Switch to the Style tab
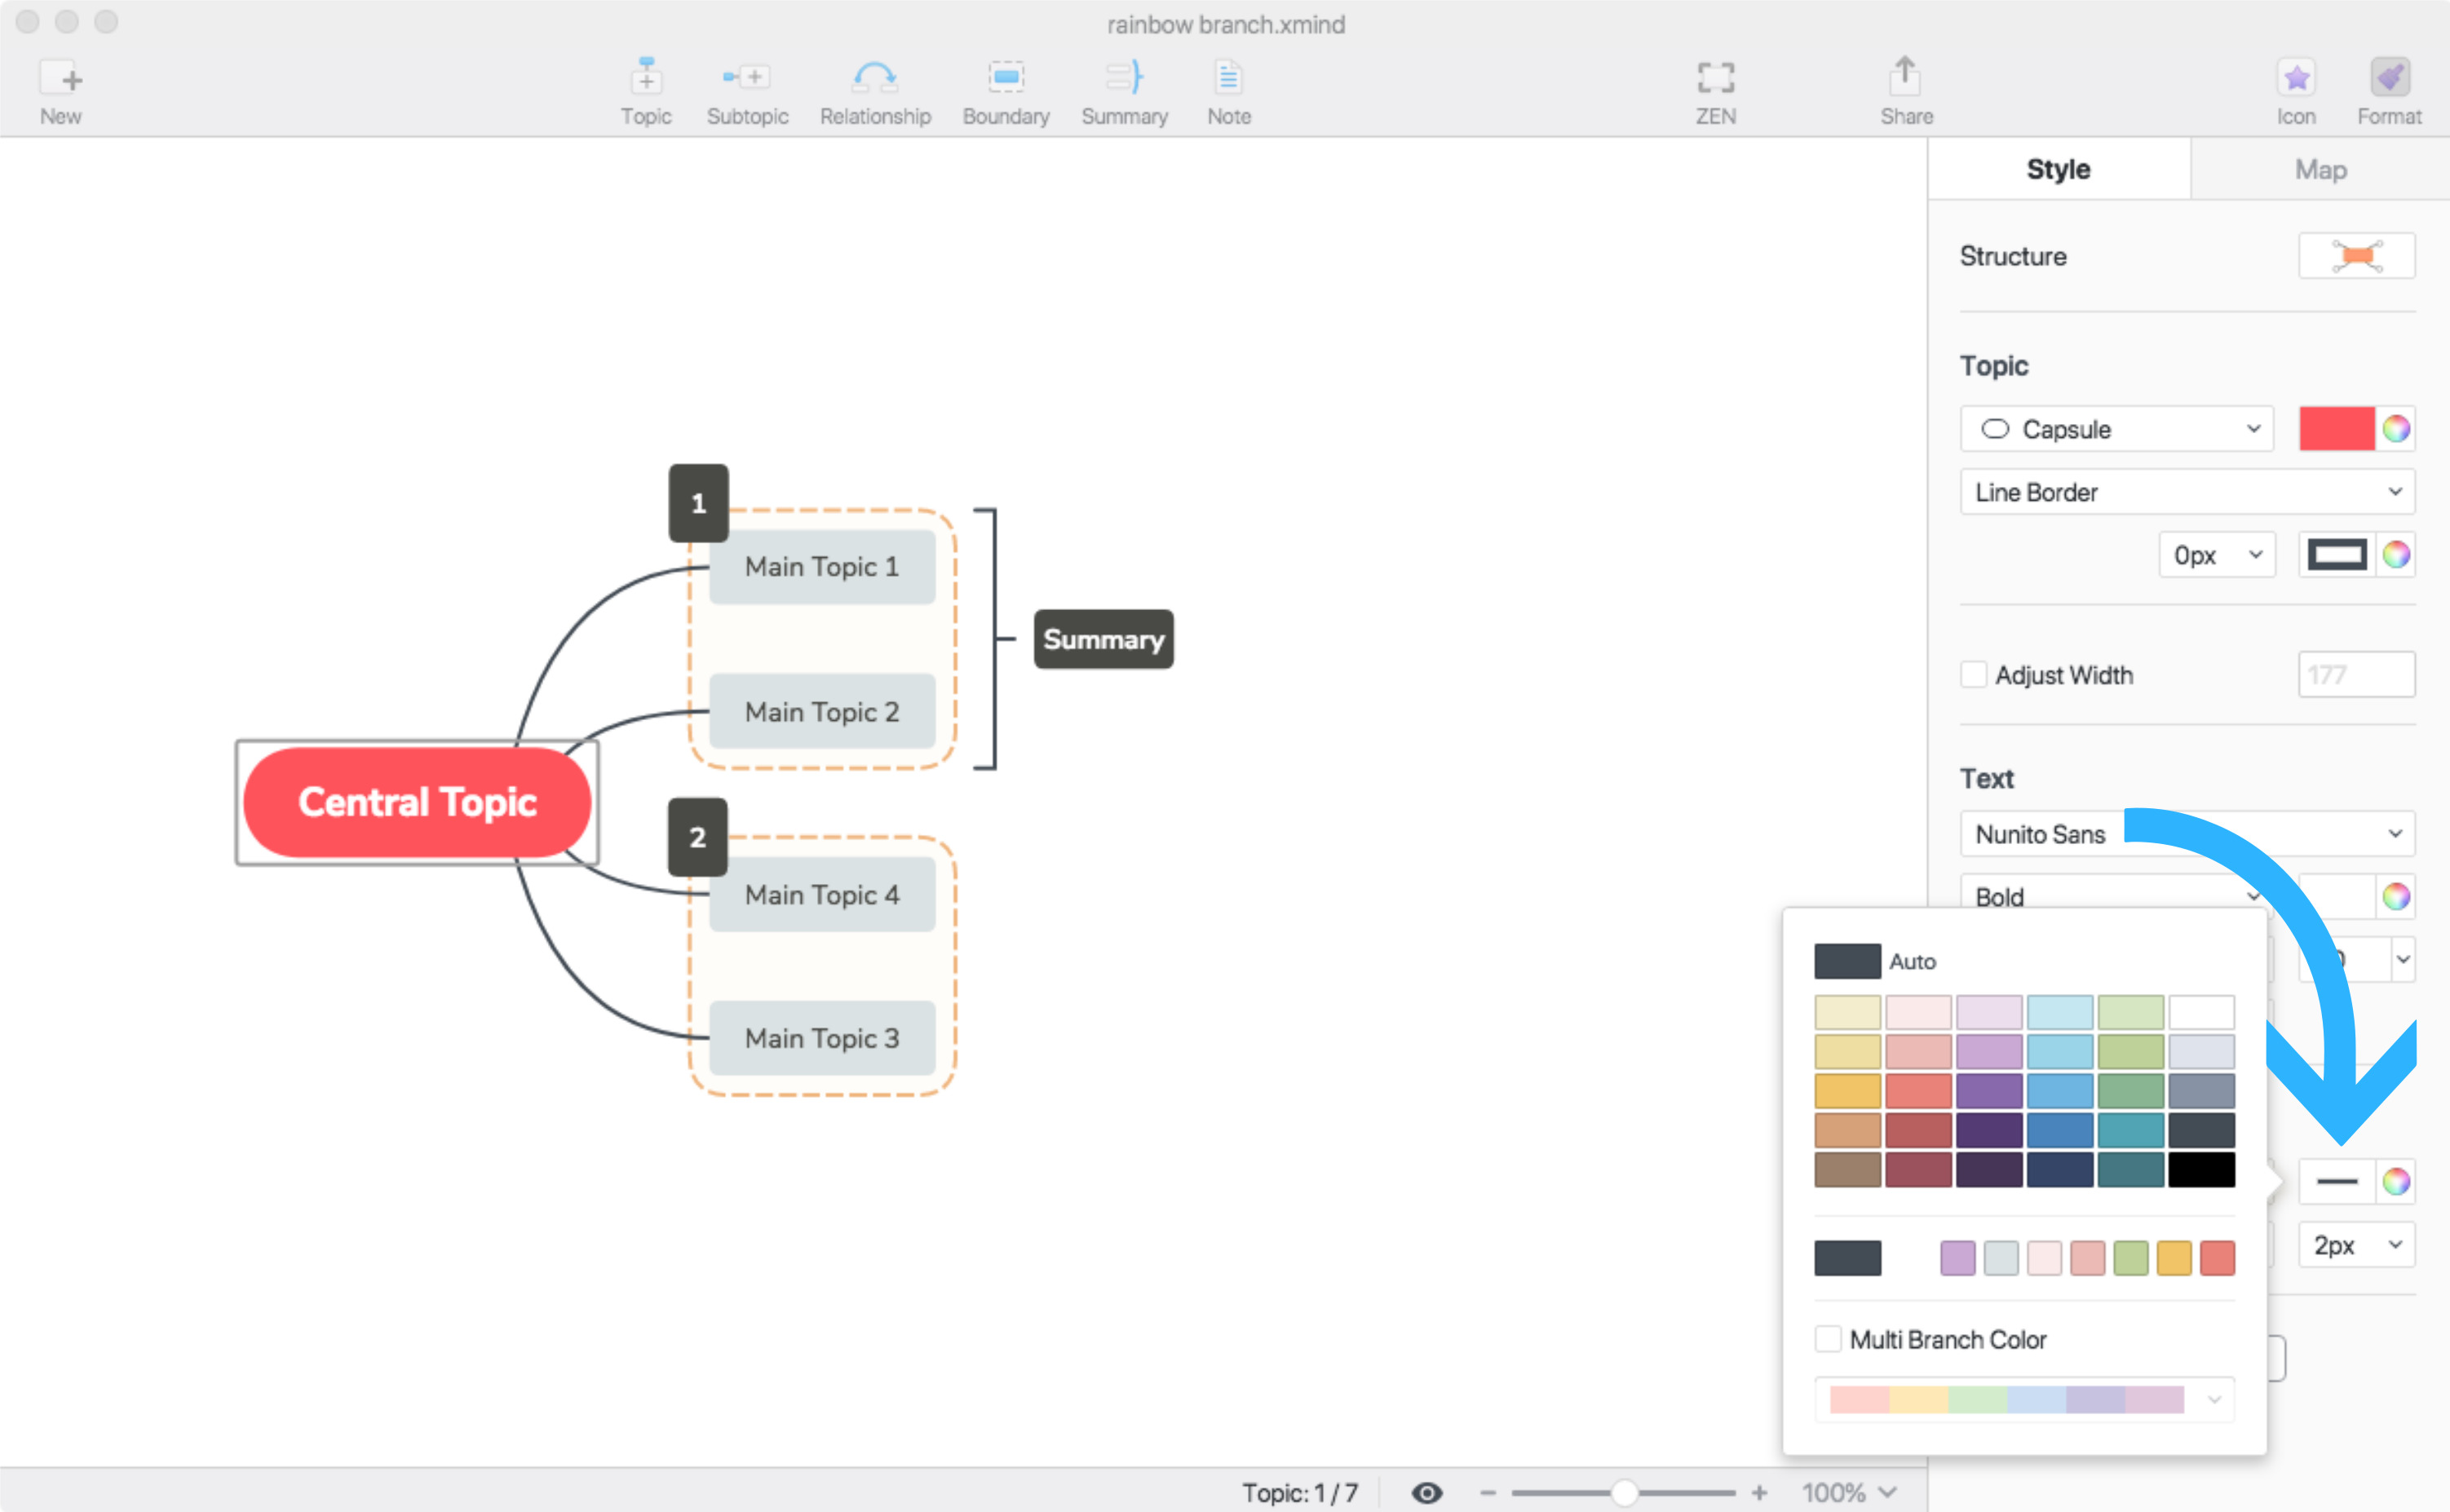The image size is (2450, 1512). [x=2060, y=168]
